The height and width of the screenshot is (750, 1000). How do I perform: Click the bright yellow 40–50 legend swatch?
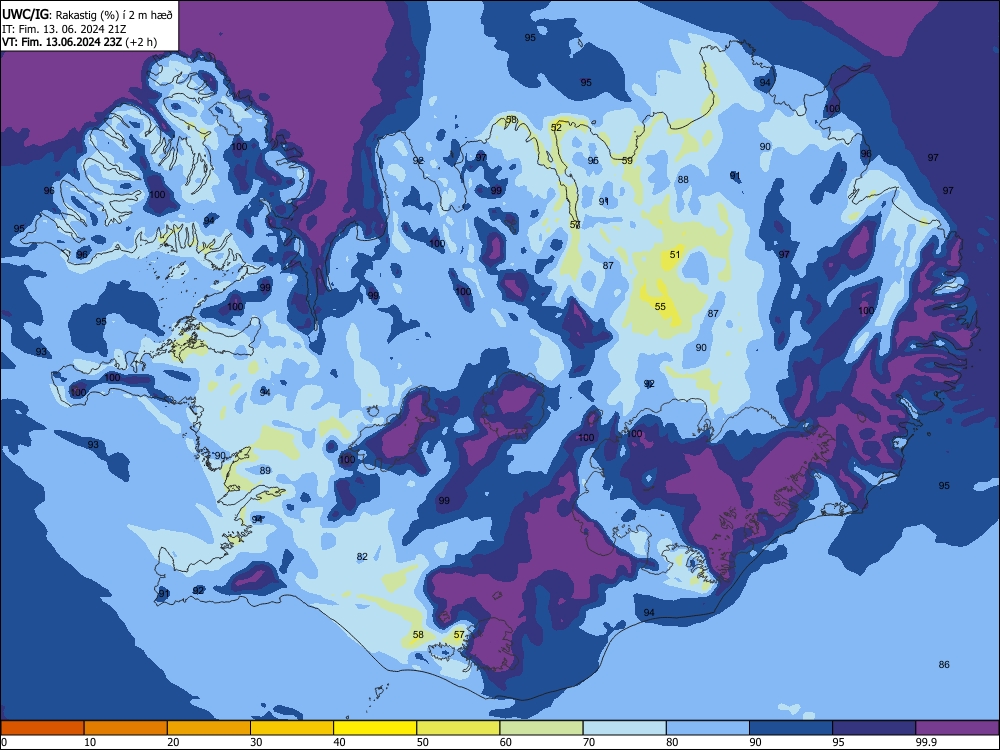tap(375, 728)
